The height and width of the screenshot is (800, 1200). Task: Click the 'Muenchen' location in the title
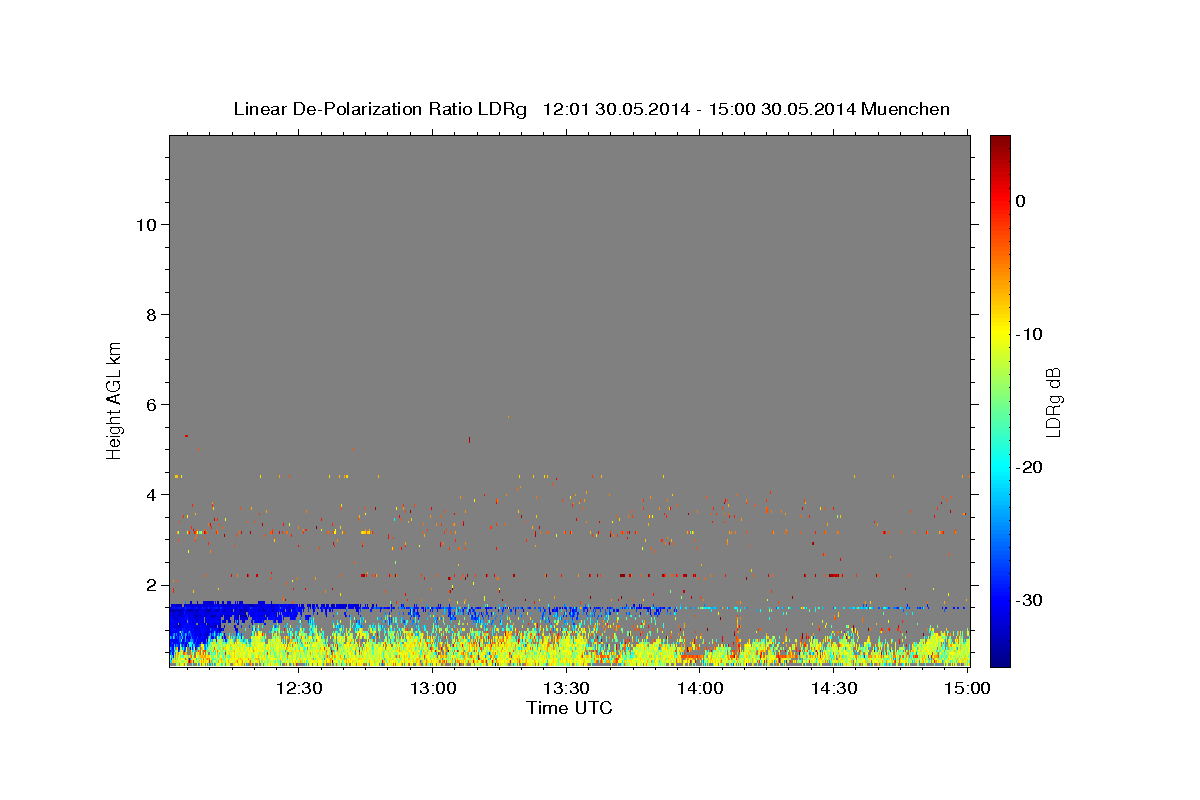coord(906,109)
